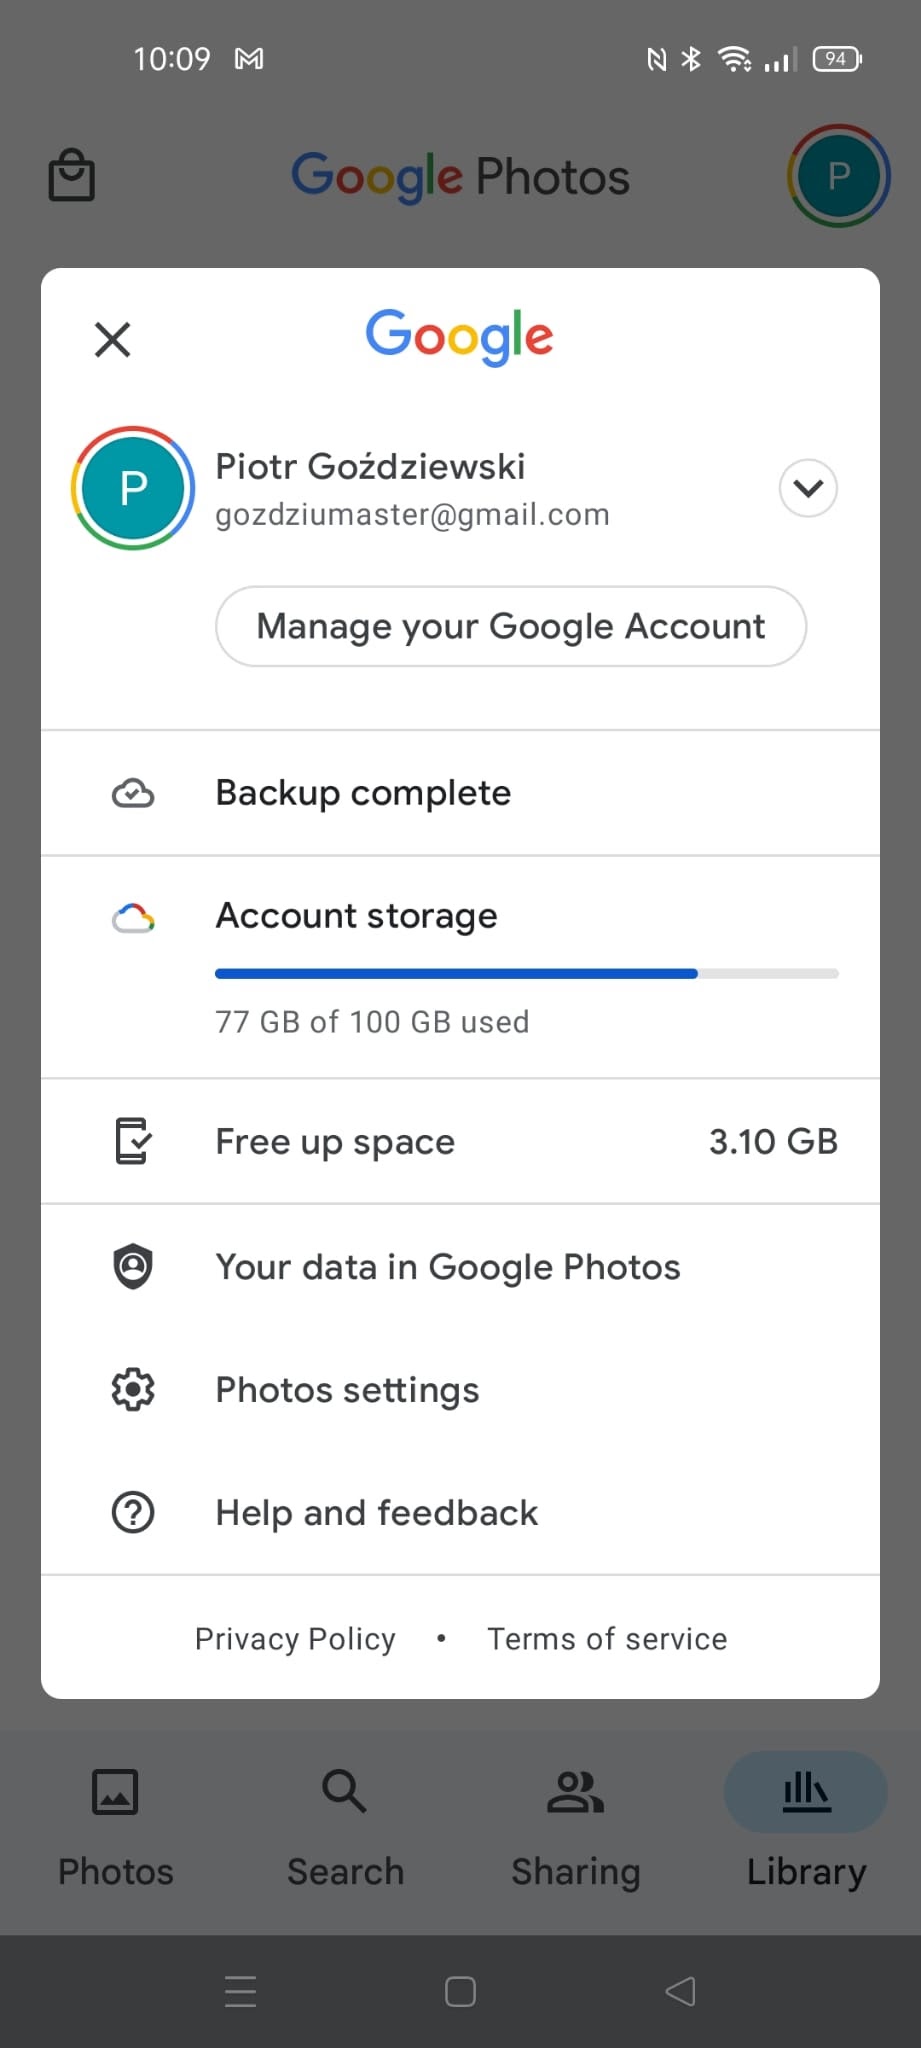Tap the Help and feedback question icon

(x=133, y=1513)
